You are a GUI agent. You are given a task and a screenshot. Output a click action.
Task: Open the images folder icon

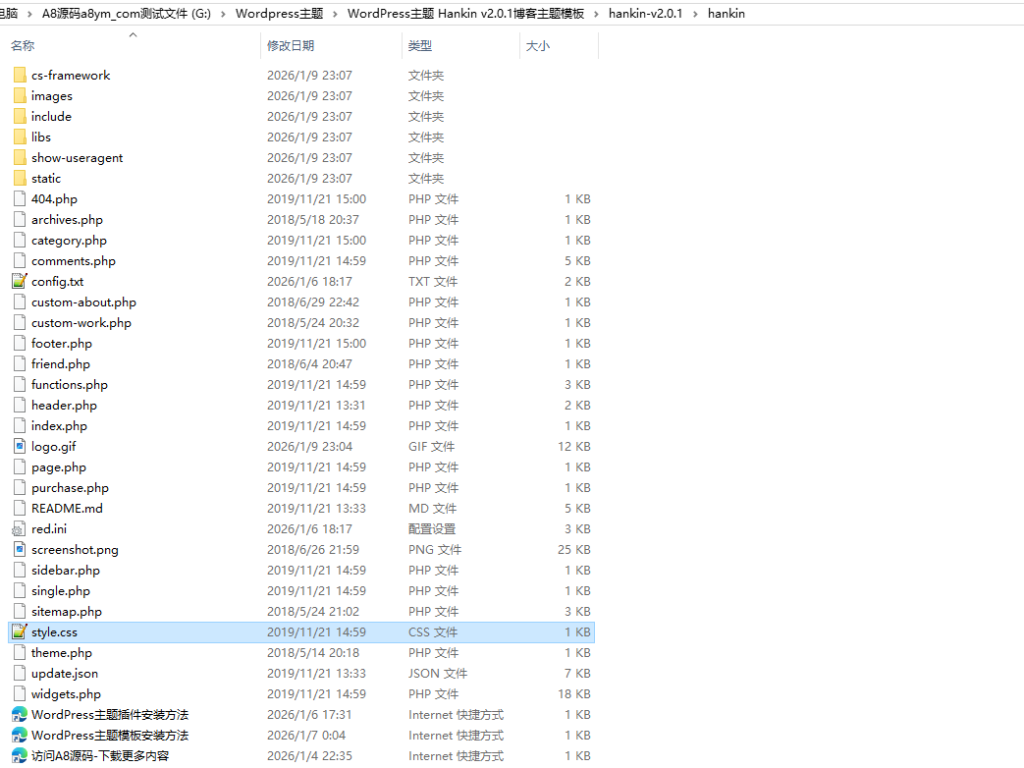pos(21,95)
